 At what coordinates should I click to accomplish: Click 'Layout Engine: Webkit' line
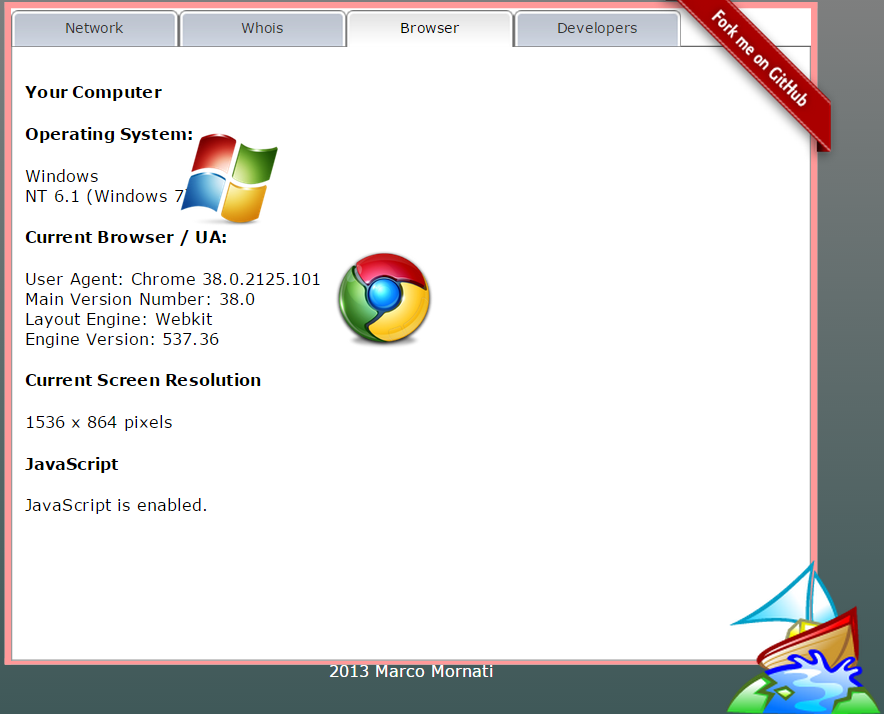point(118,319)
